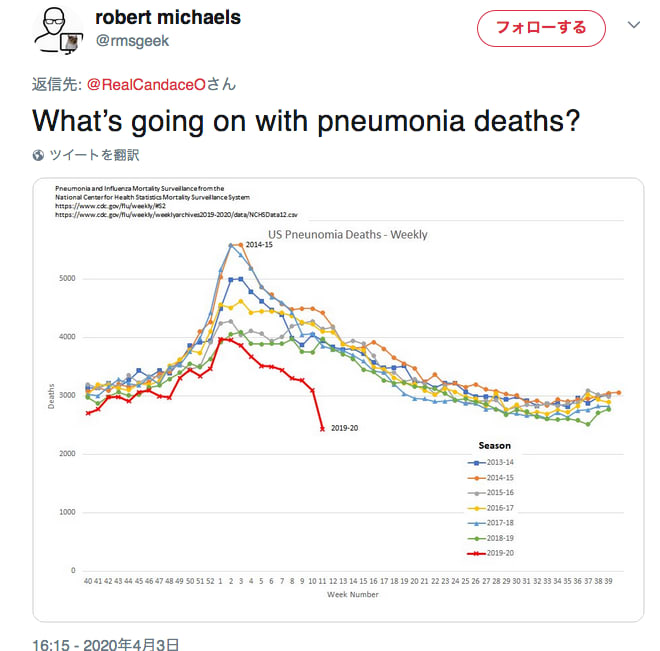Select the 2016-17 legend marker
The width and height of the screenshot is (660, 651).
click(476, 508)
